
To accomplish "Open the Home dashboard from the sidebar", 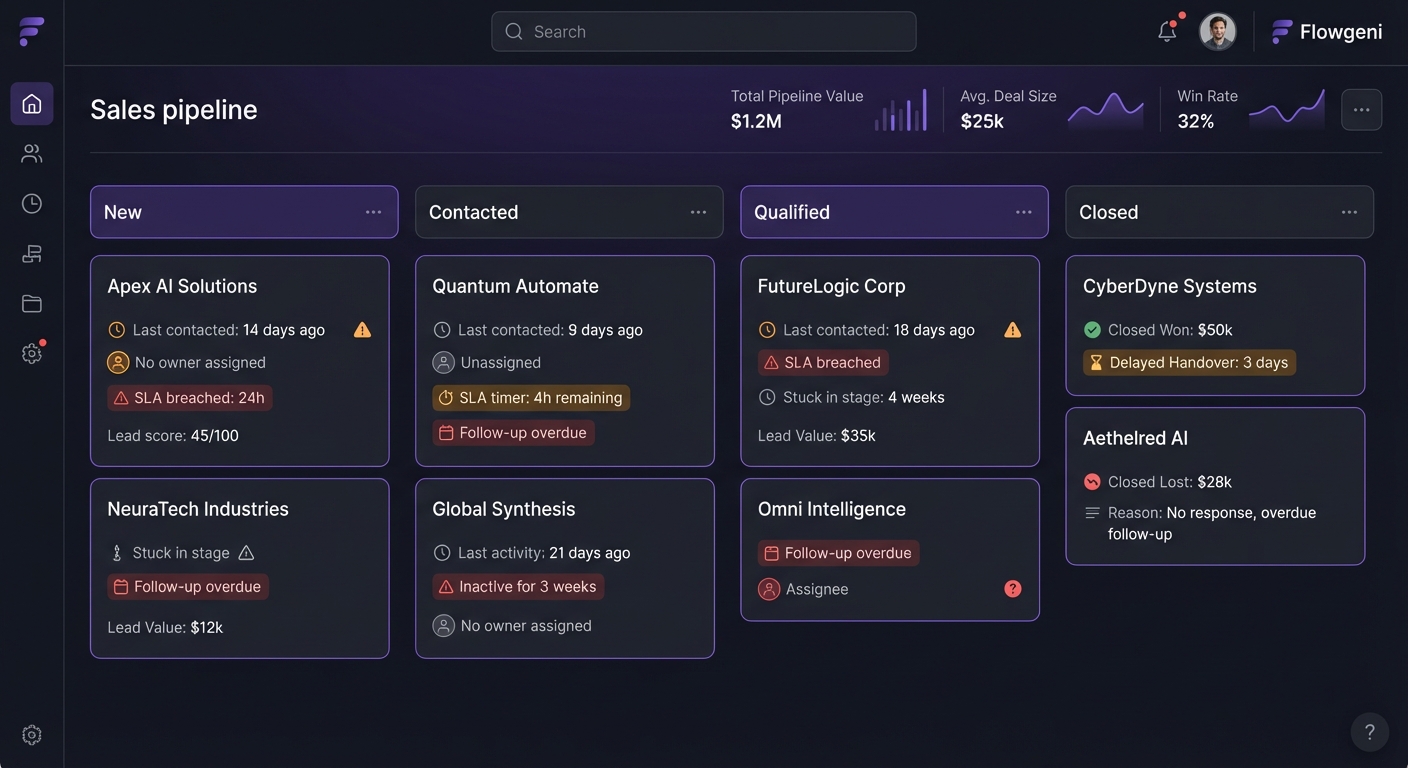I will [31, 103].
